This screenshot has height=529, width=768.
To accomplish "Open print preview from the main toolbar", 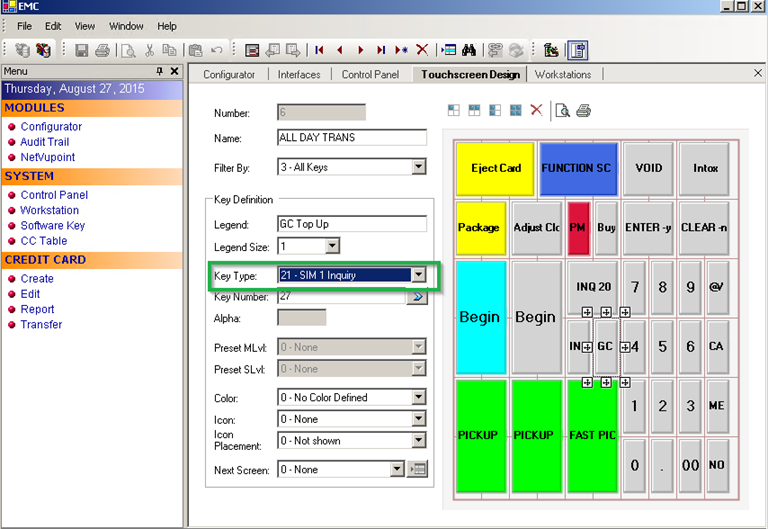I will [x=128, y=50].
